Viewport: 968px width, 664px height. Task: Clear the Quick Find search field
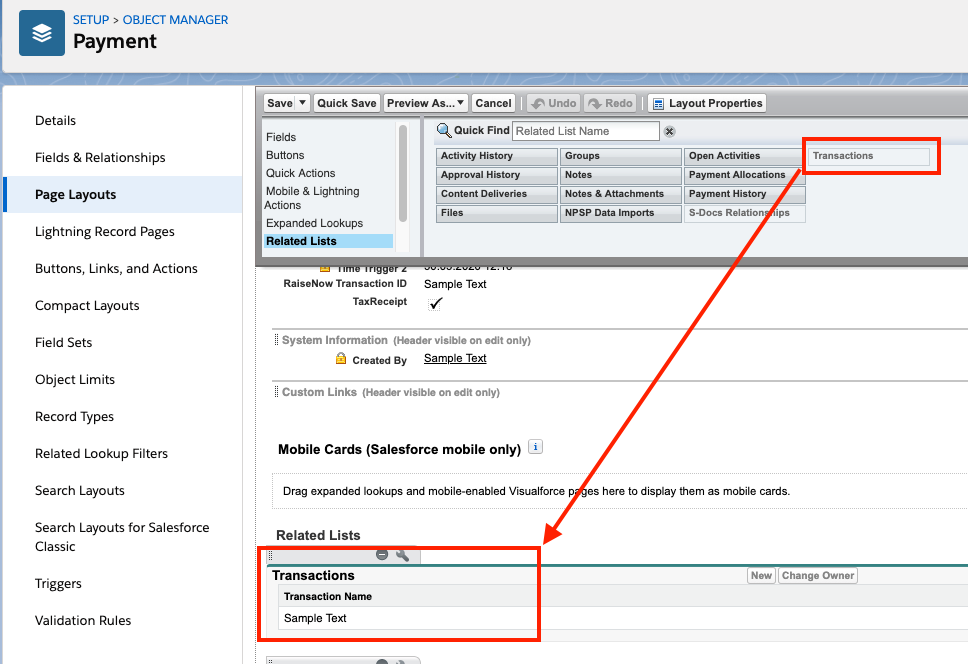tap(669, 131)
